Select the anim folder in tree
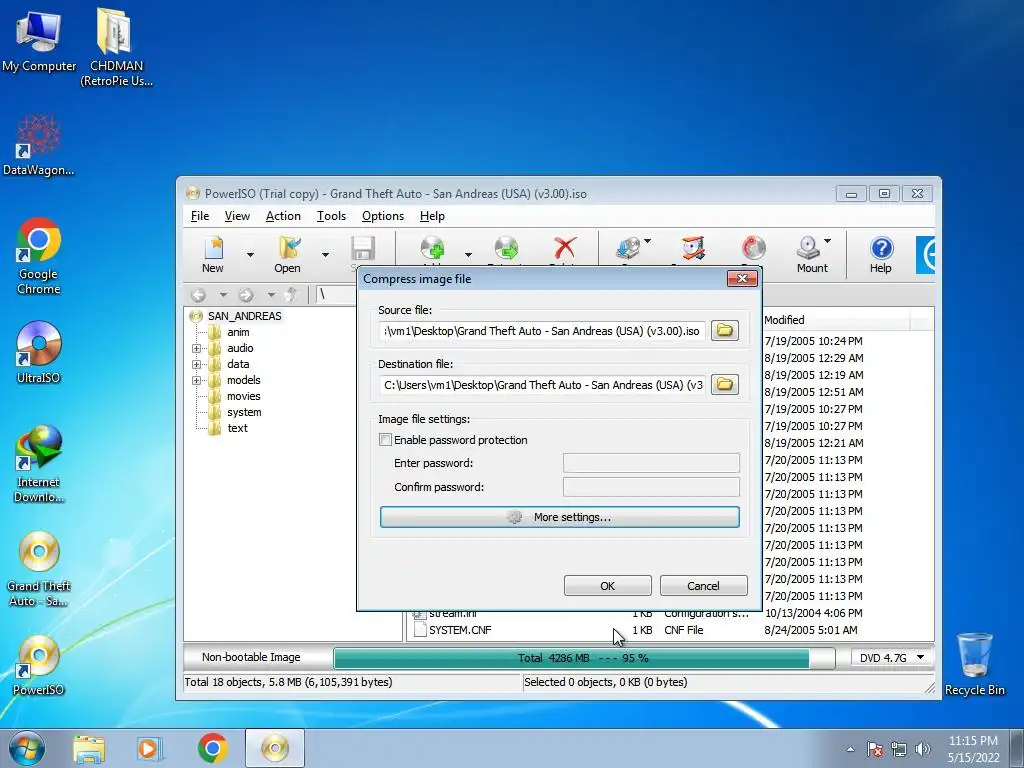The height and width of the screenshot is (768, 1024). (238, 332)
